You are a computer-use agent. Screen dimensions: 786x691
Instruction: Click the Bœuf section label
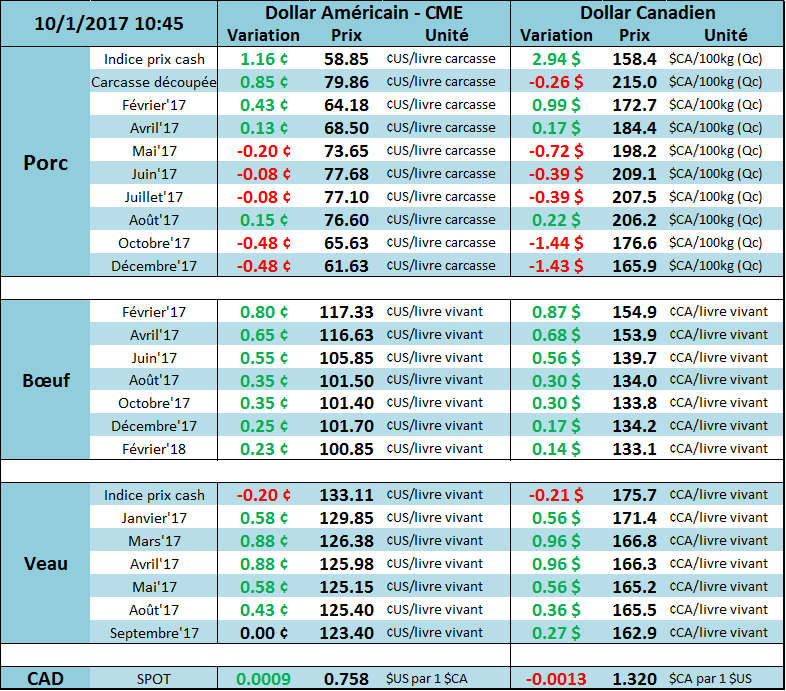(46, 380)
